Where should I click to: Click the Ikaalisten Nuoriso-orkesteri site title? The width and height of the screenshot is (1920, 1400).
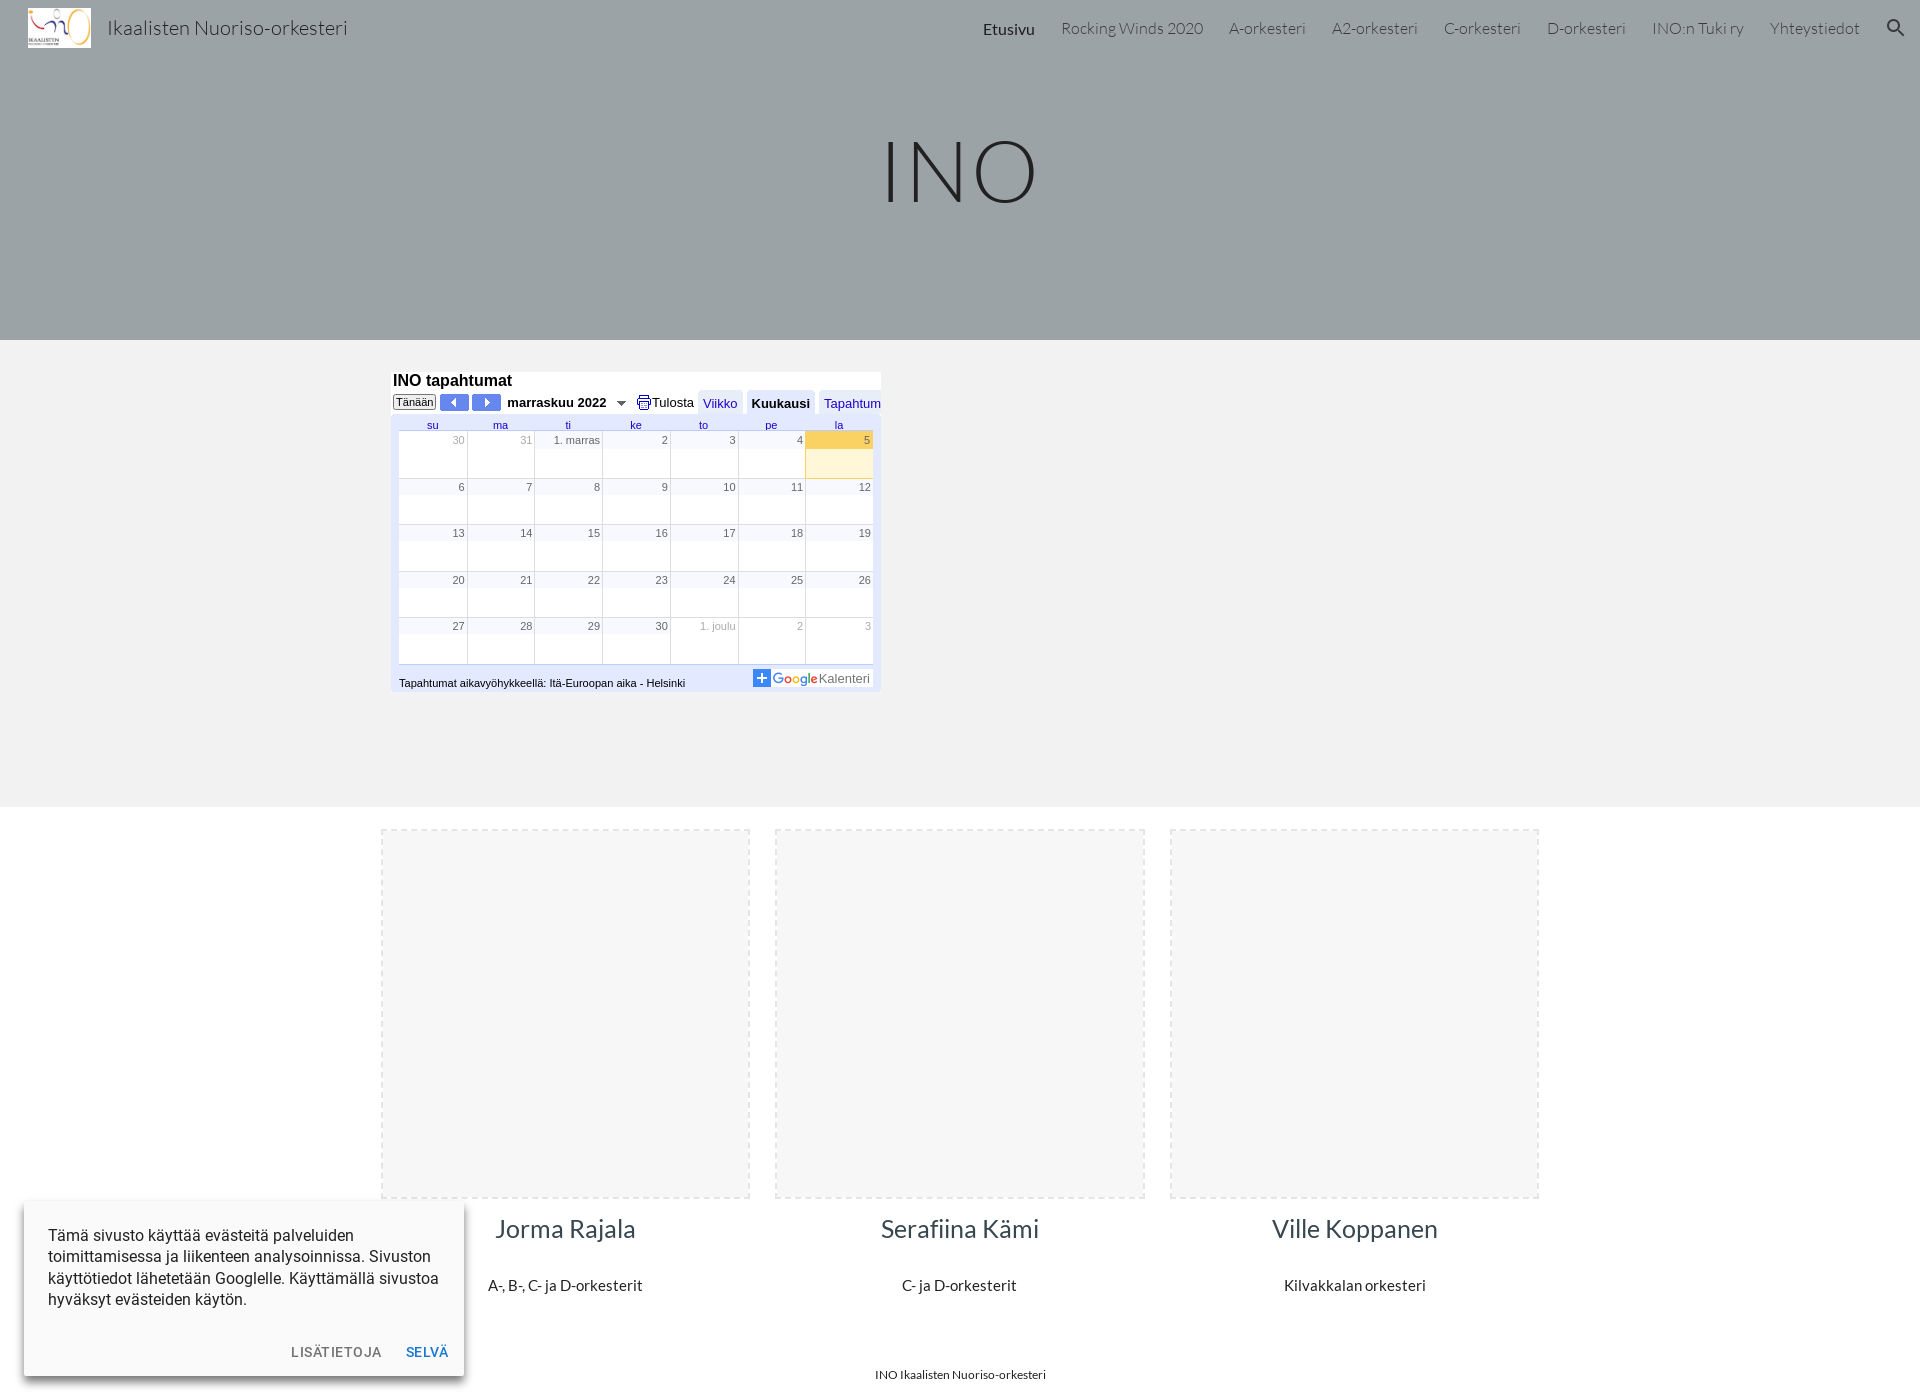227,28
